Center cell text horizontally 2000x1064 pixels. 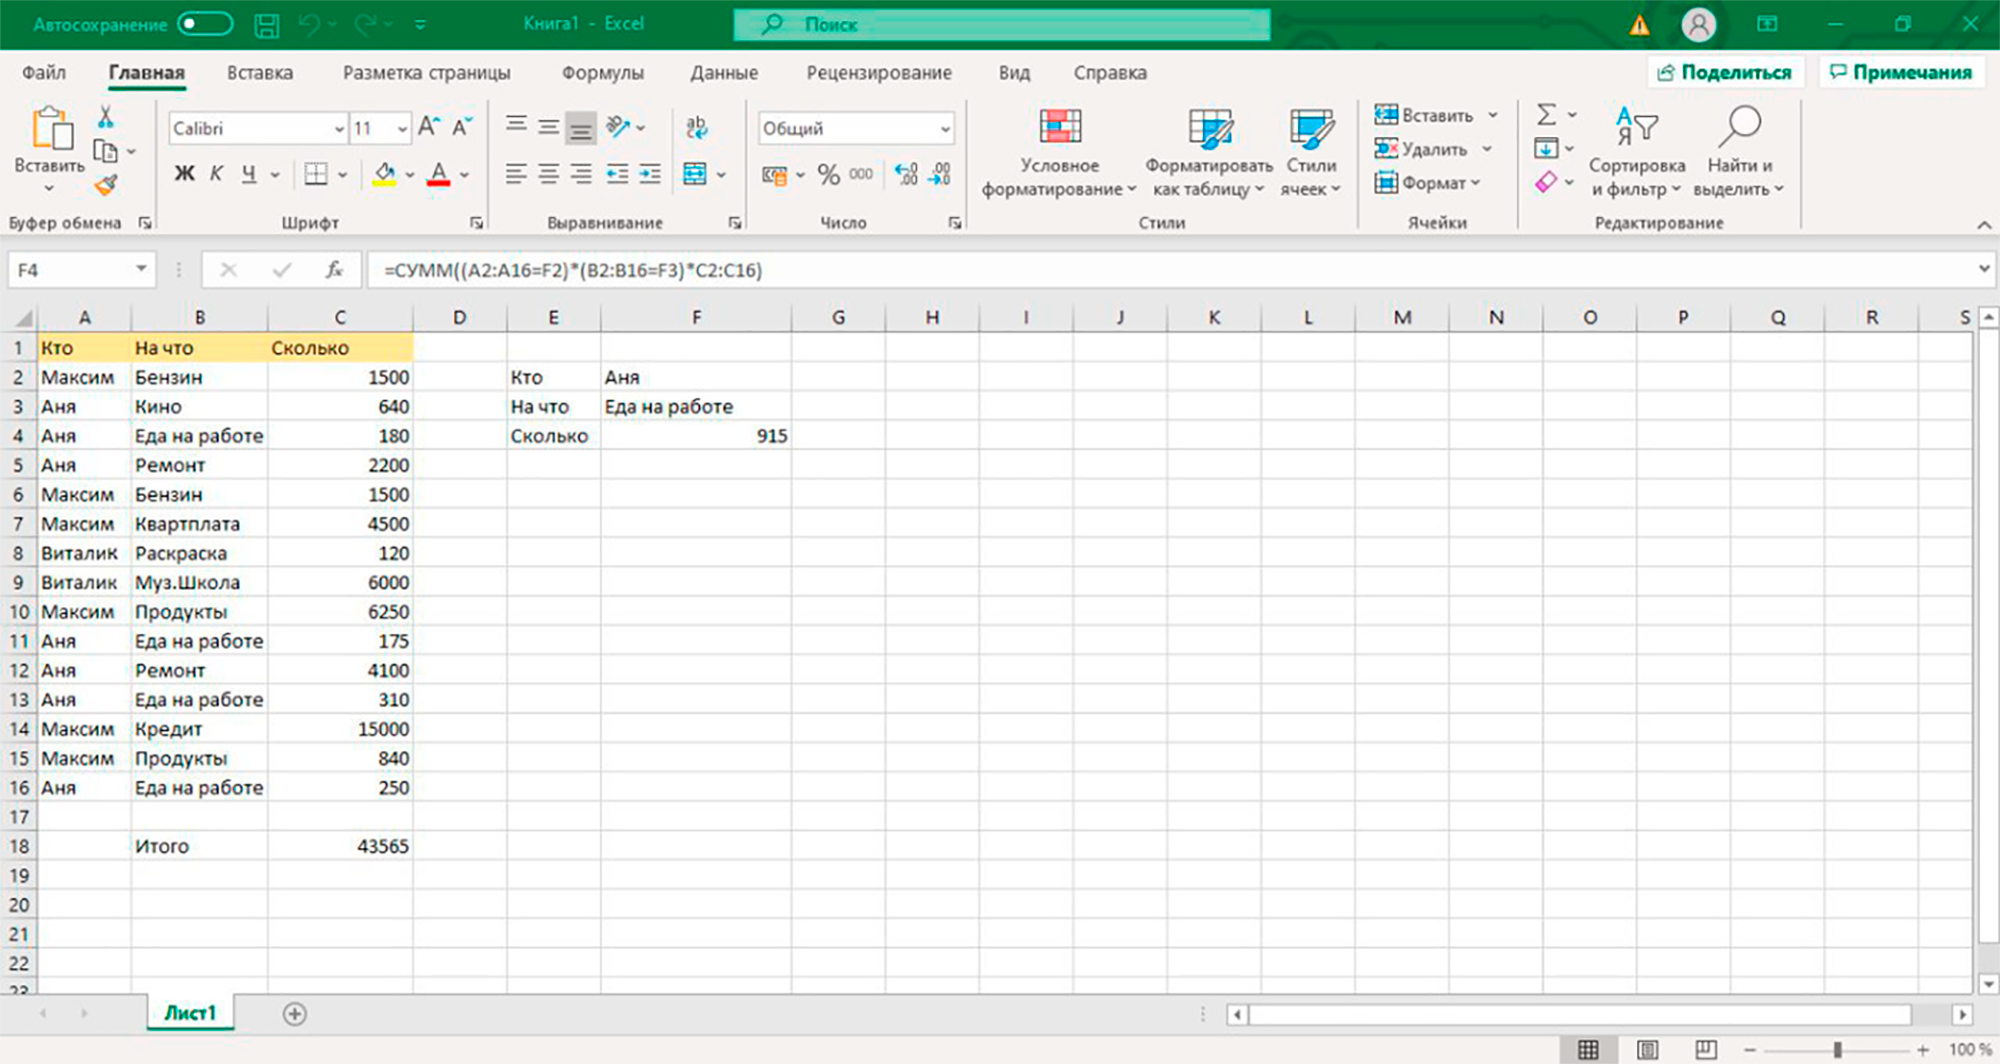[x=548, y=174]
